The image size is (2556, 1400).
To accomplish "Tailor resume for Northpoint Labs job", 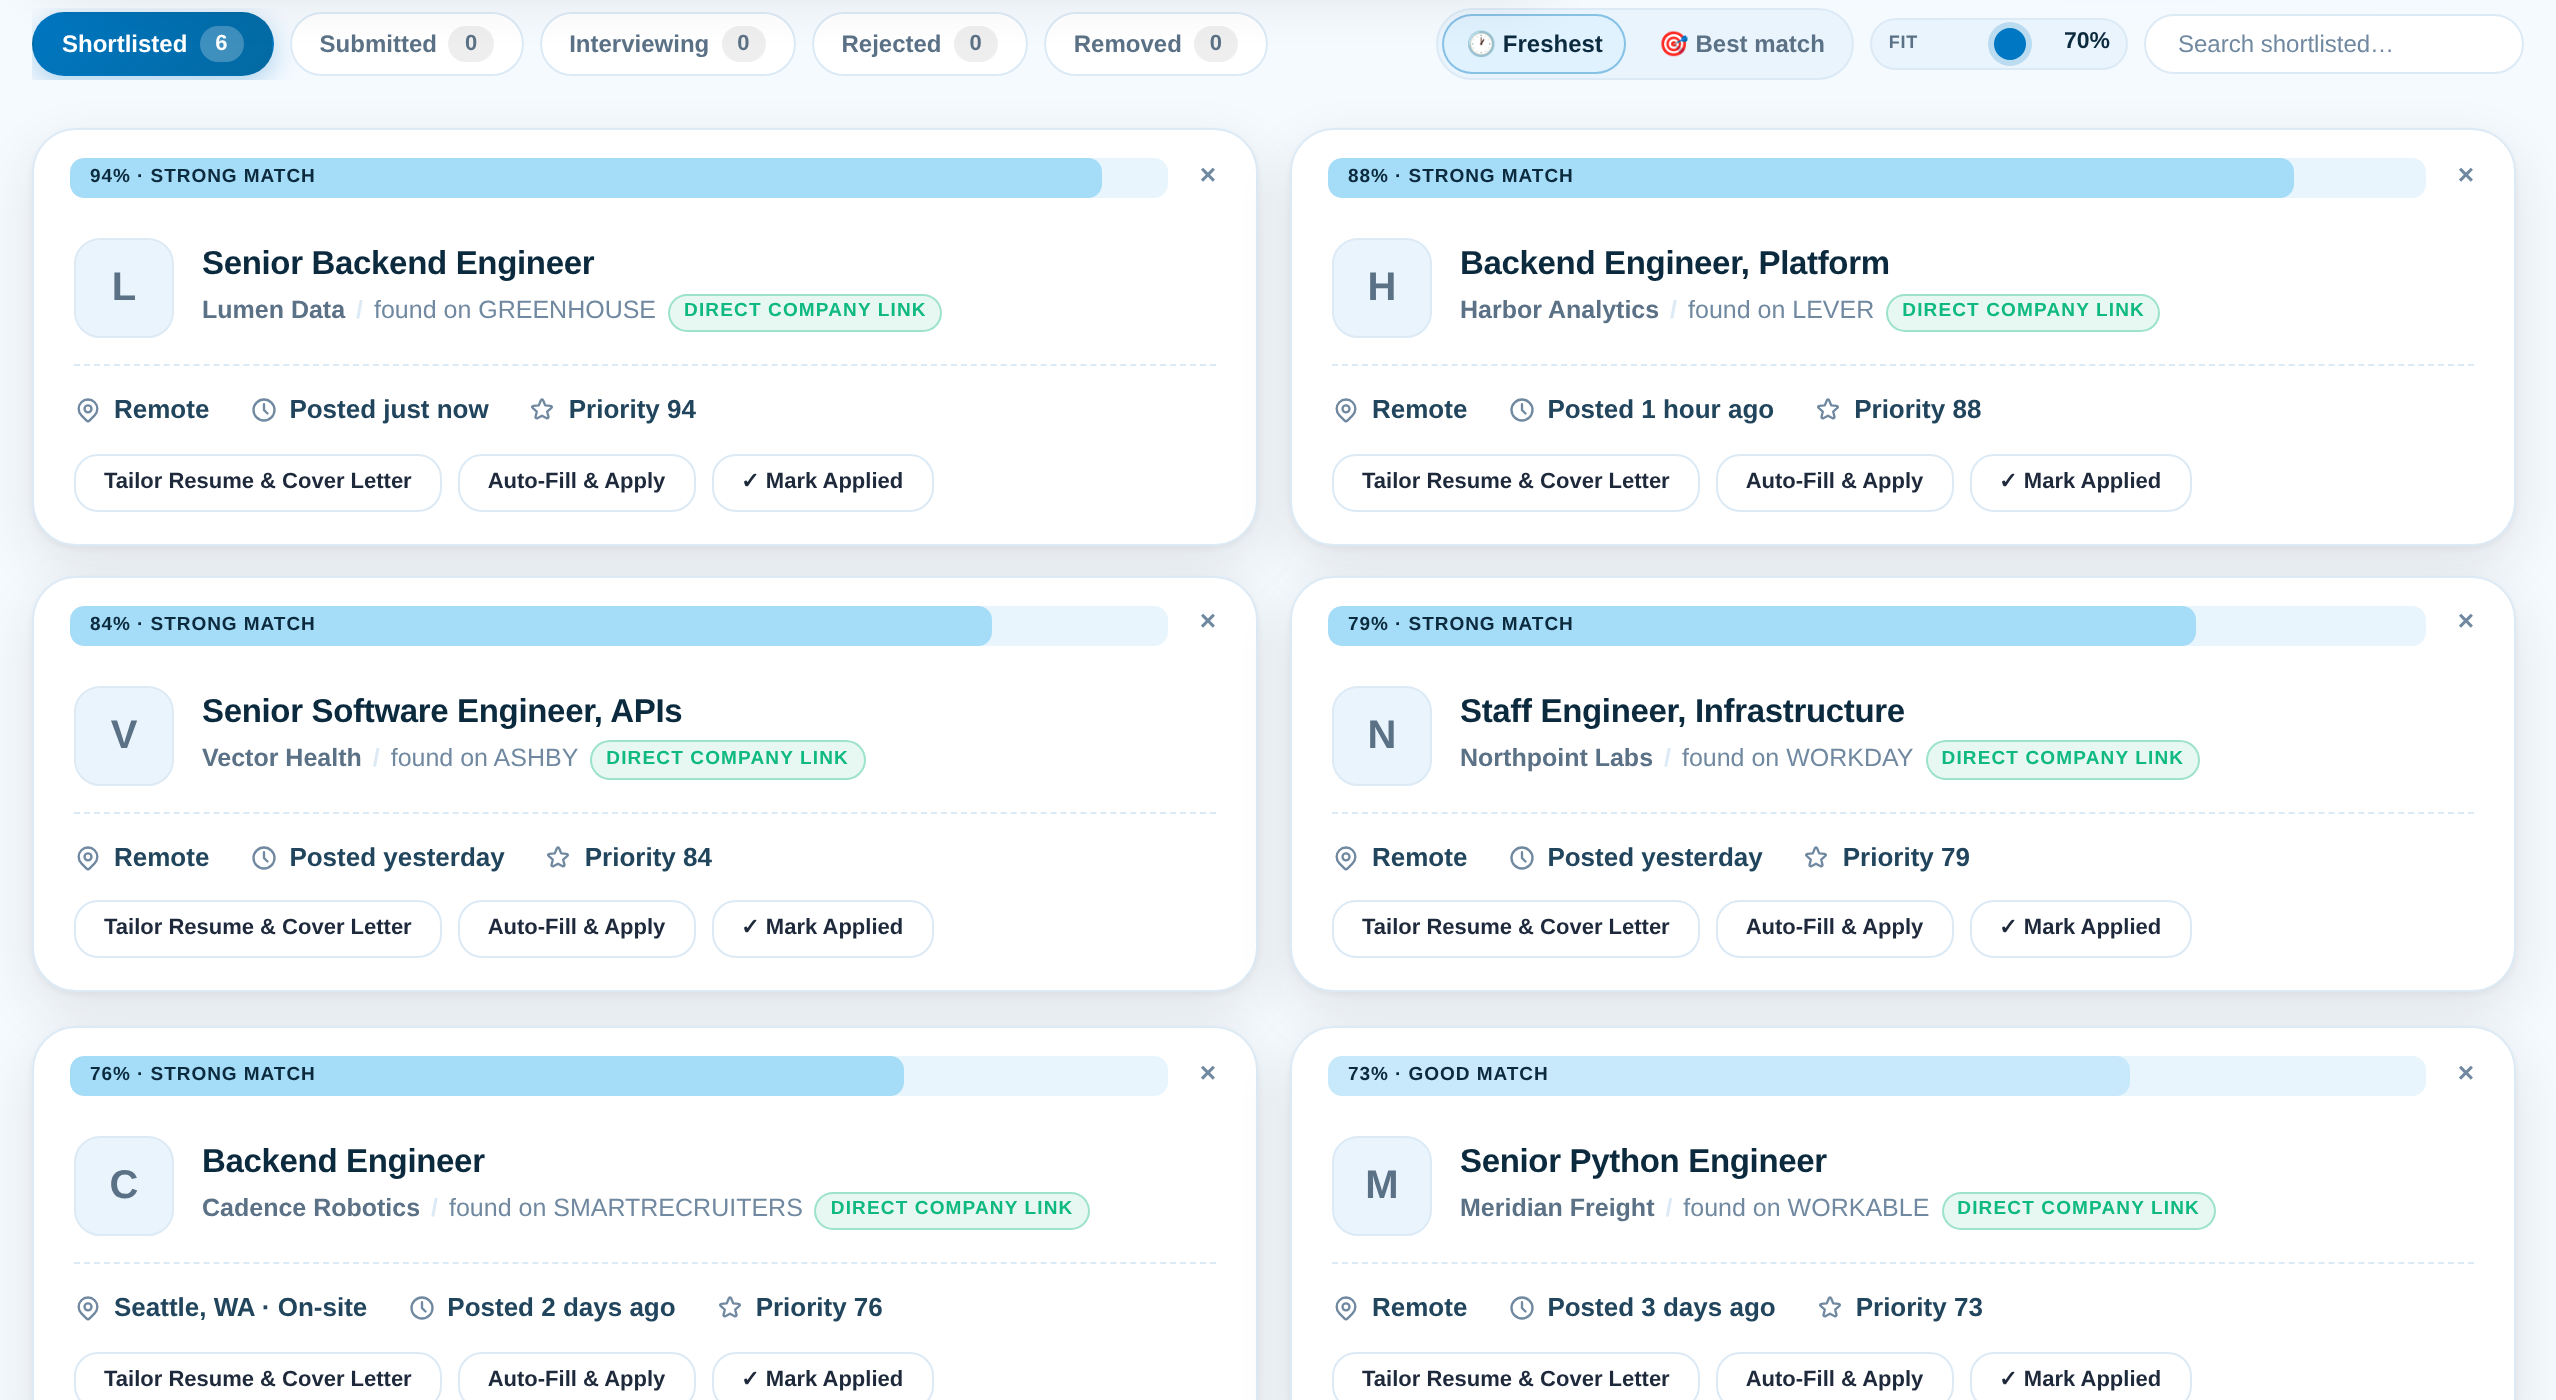I will (x=1516, y=928).
